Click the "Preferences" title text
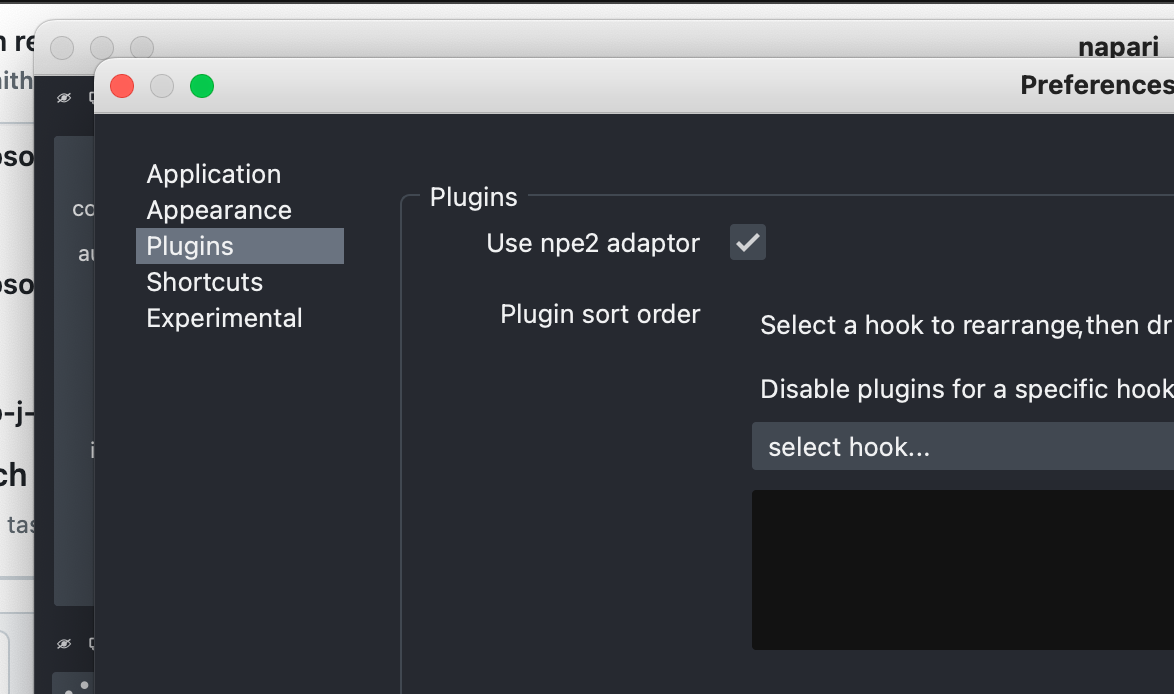The height and width of the screenshot is (694, 1174). 1094,85
